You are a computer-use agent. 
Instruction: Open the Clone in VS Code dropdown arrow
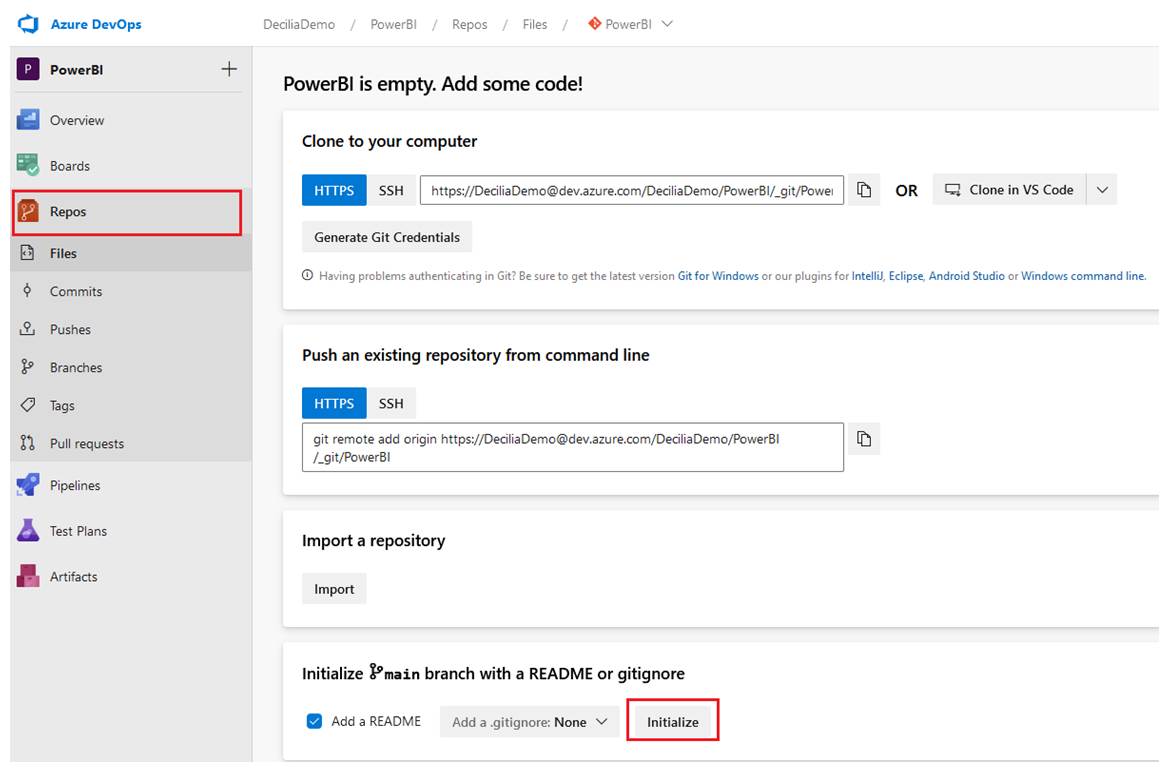click(x=1102, y=190)
